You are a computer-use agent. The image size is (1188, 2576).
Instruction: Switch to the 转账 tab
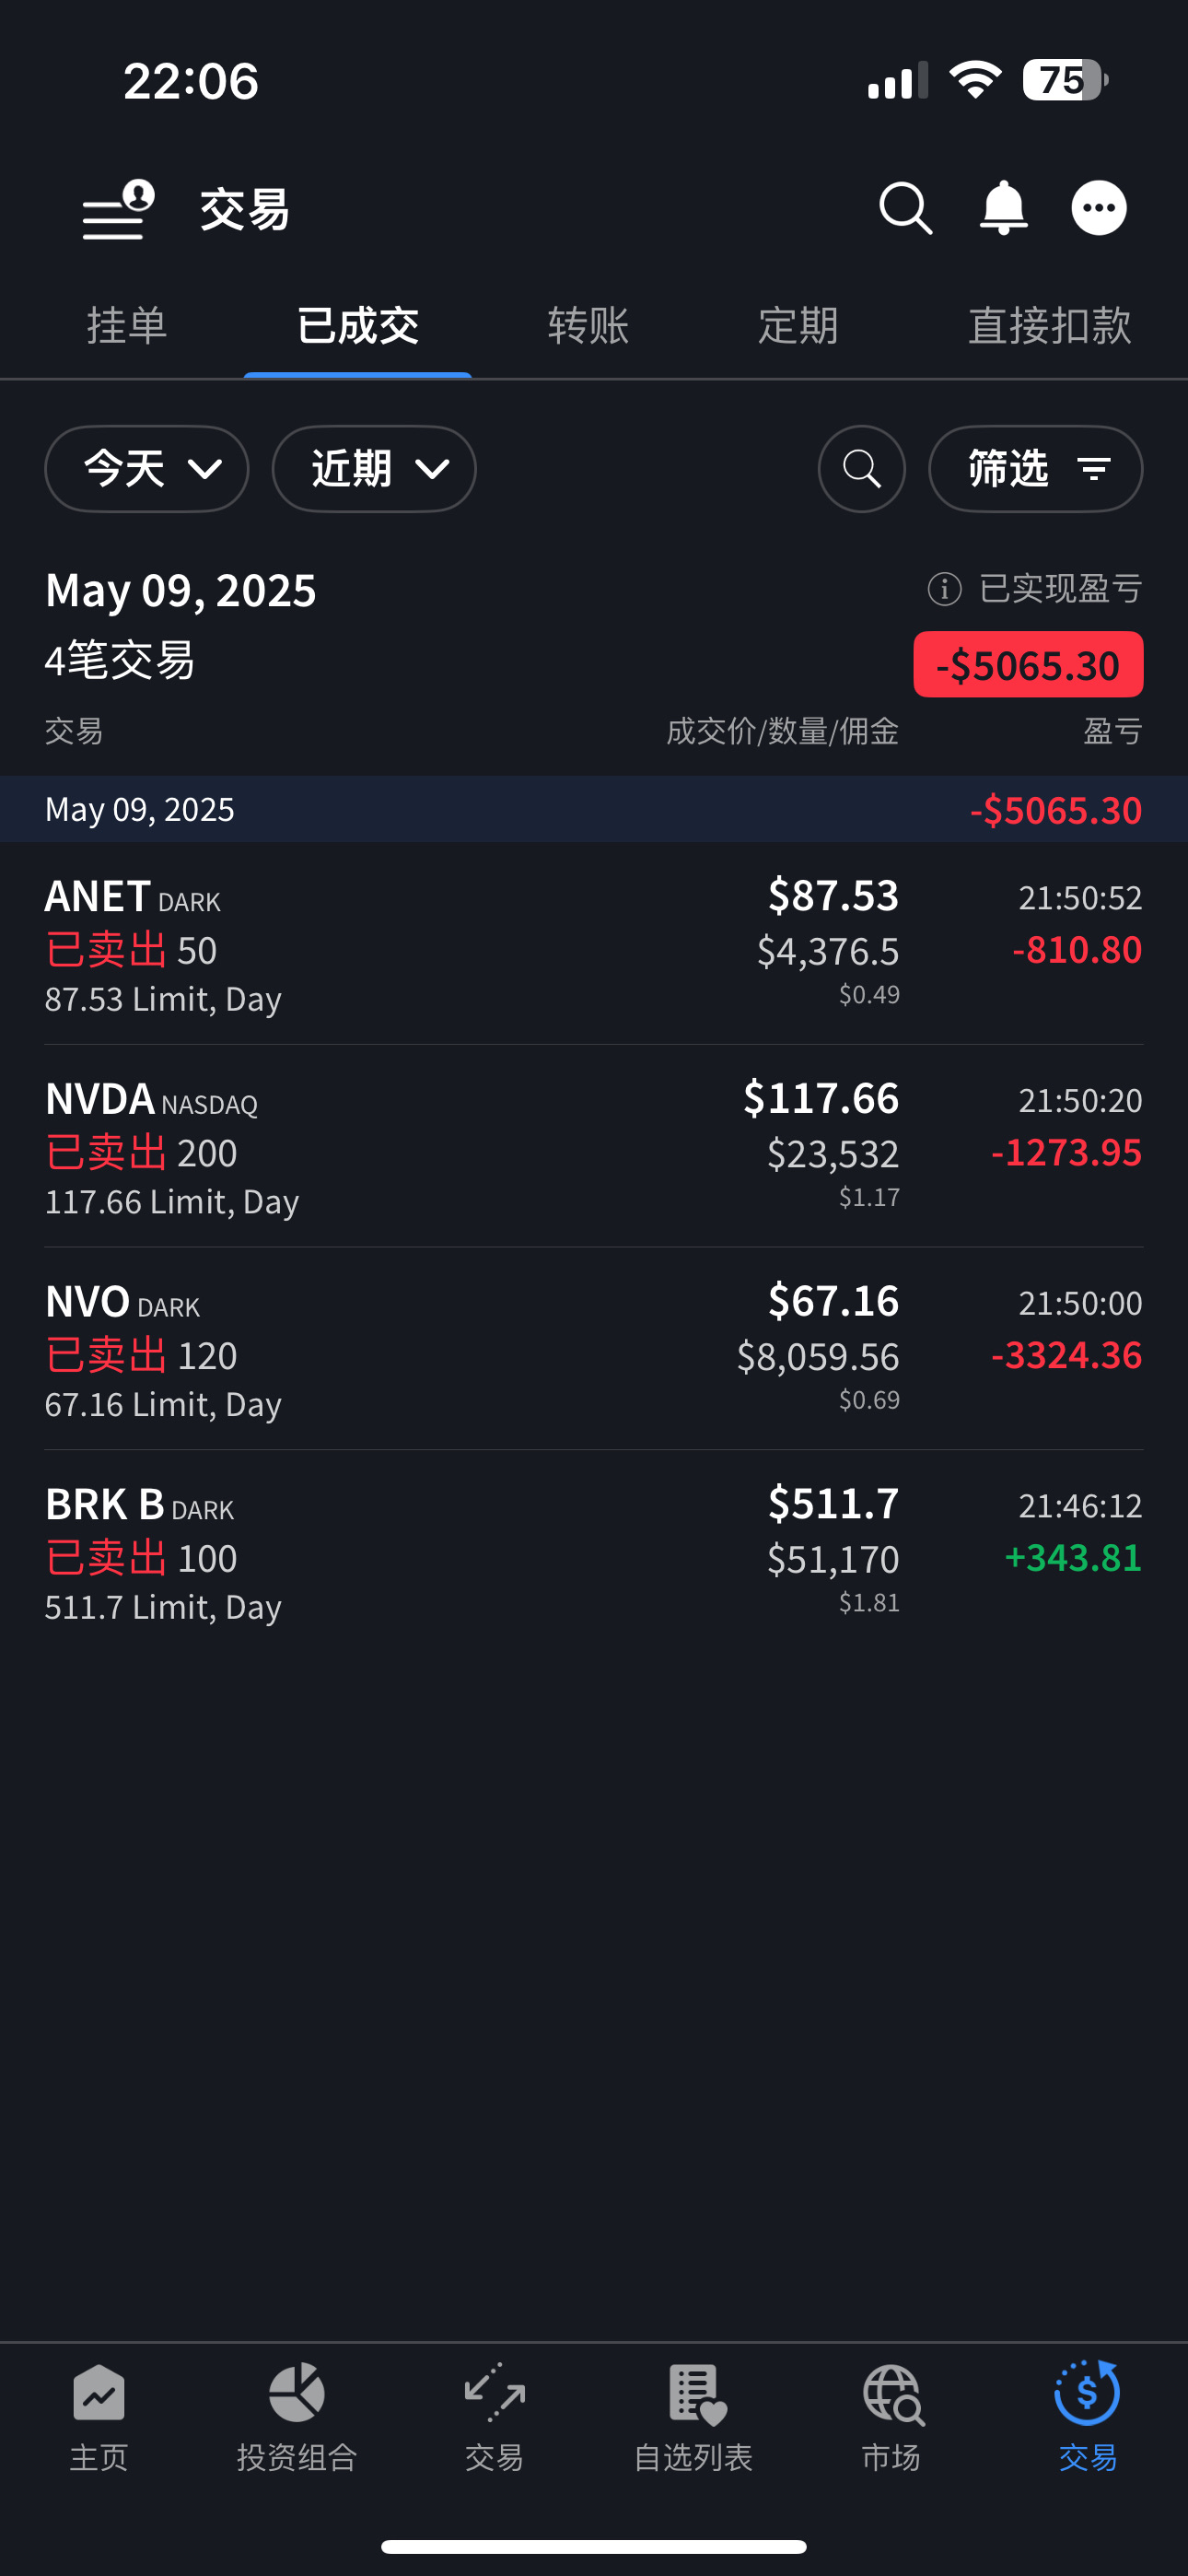point(588,326)
